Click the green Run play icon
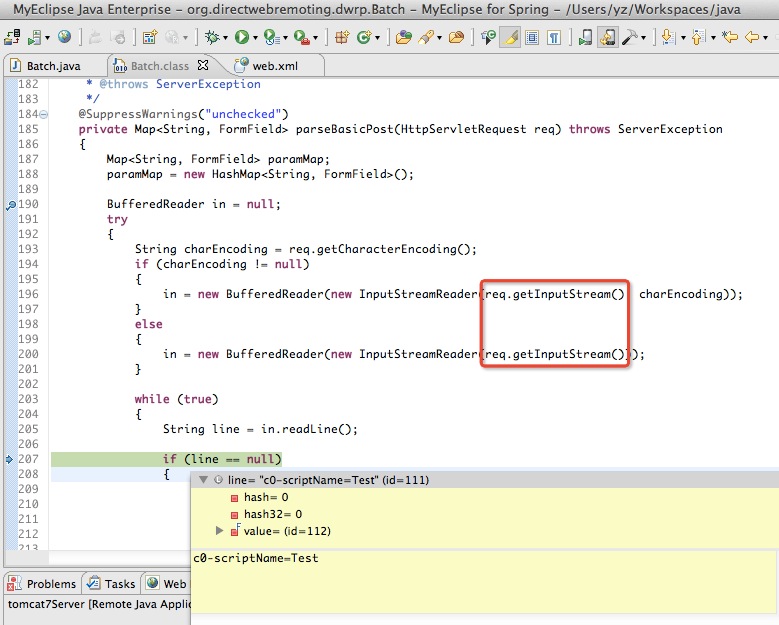This screenshot has height=625, width=779. click(x=242, y=37)
